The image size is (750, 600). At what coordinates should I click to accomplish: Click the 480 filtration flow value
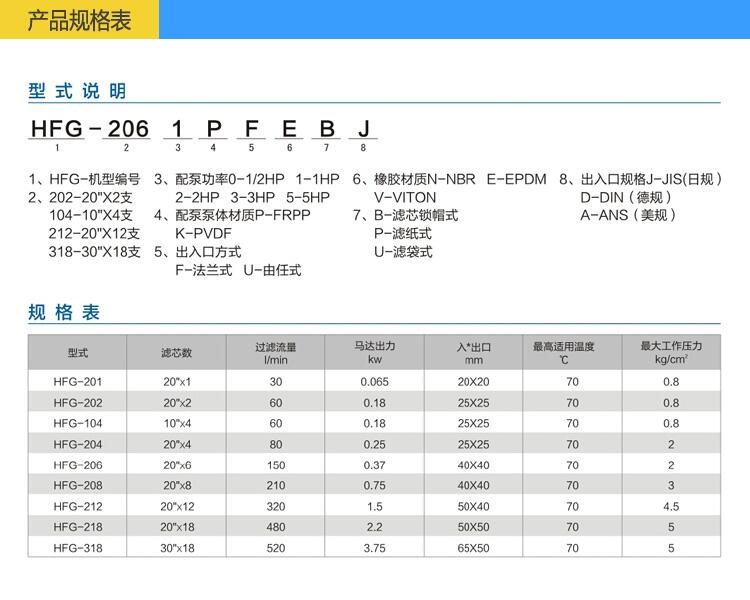(275, 527)
